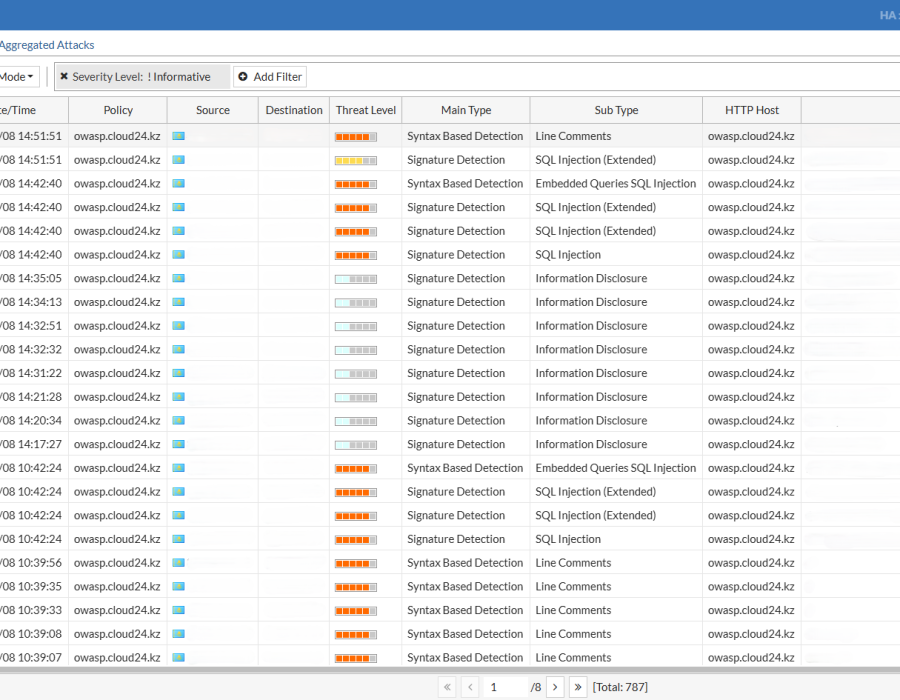Click flag icon in 14:34:13 row
The width and height of the screenshot is (900, 700).
(x=179, y=302)
